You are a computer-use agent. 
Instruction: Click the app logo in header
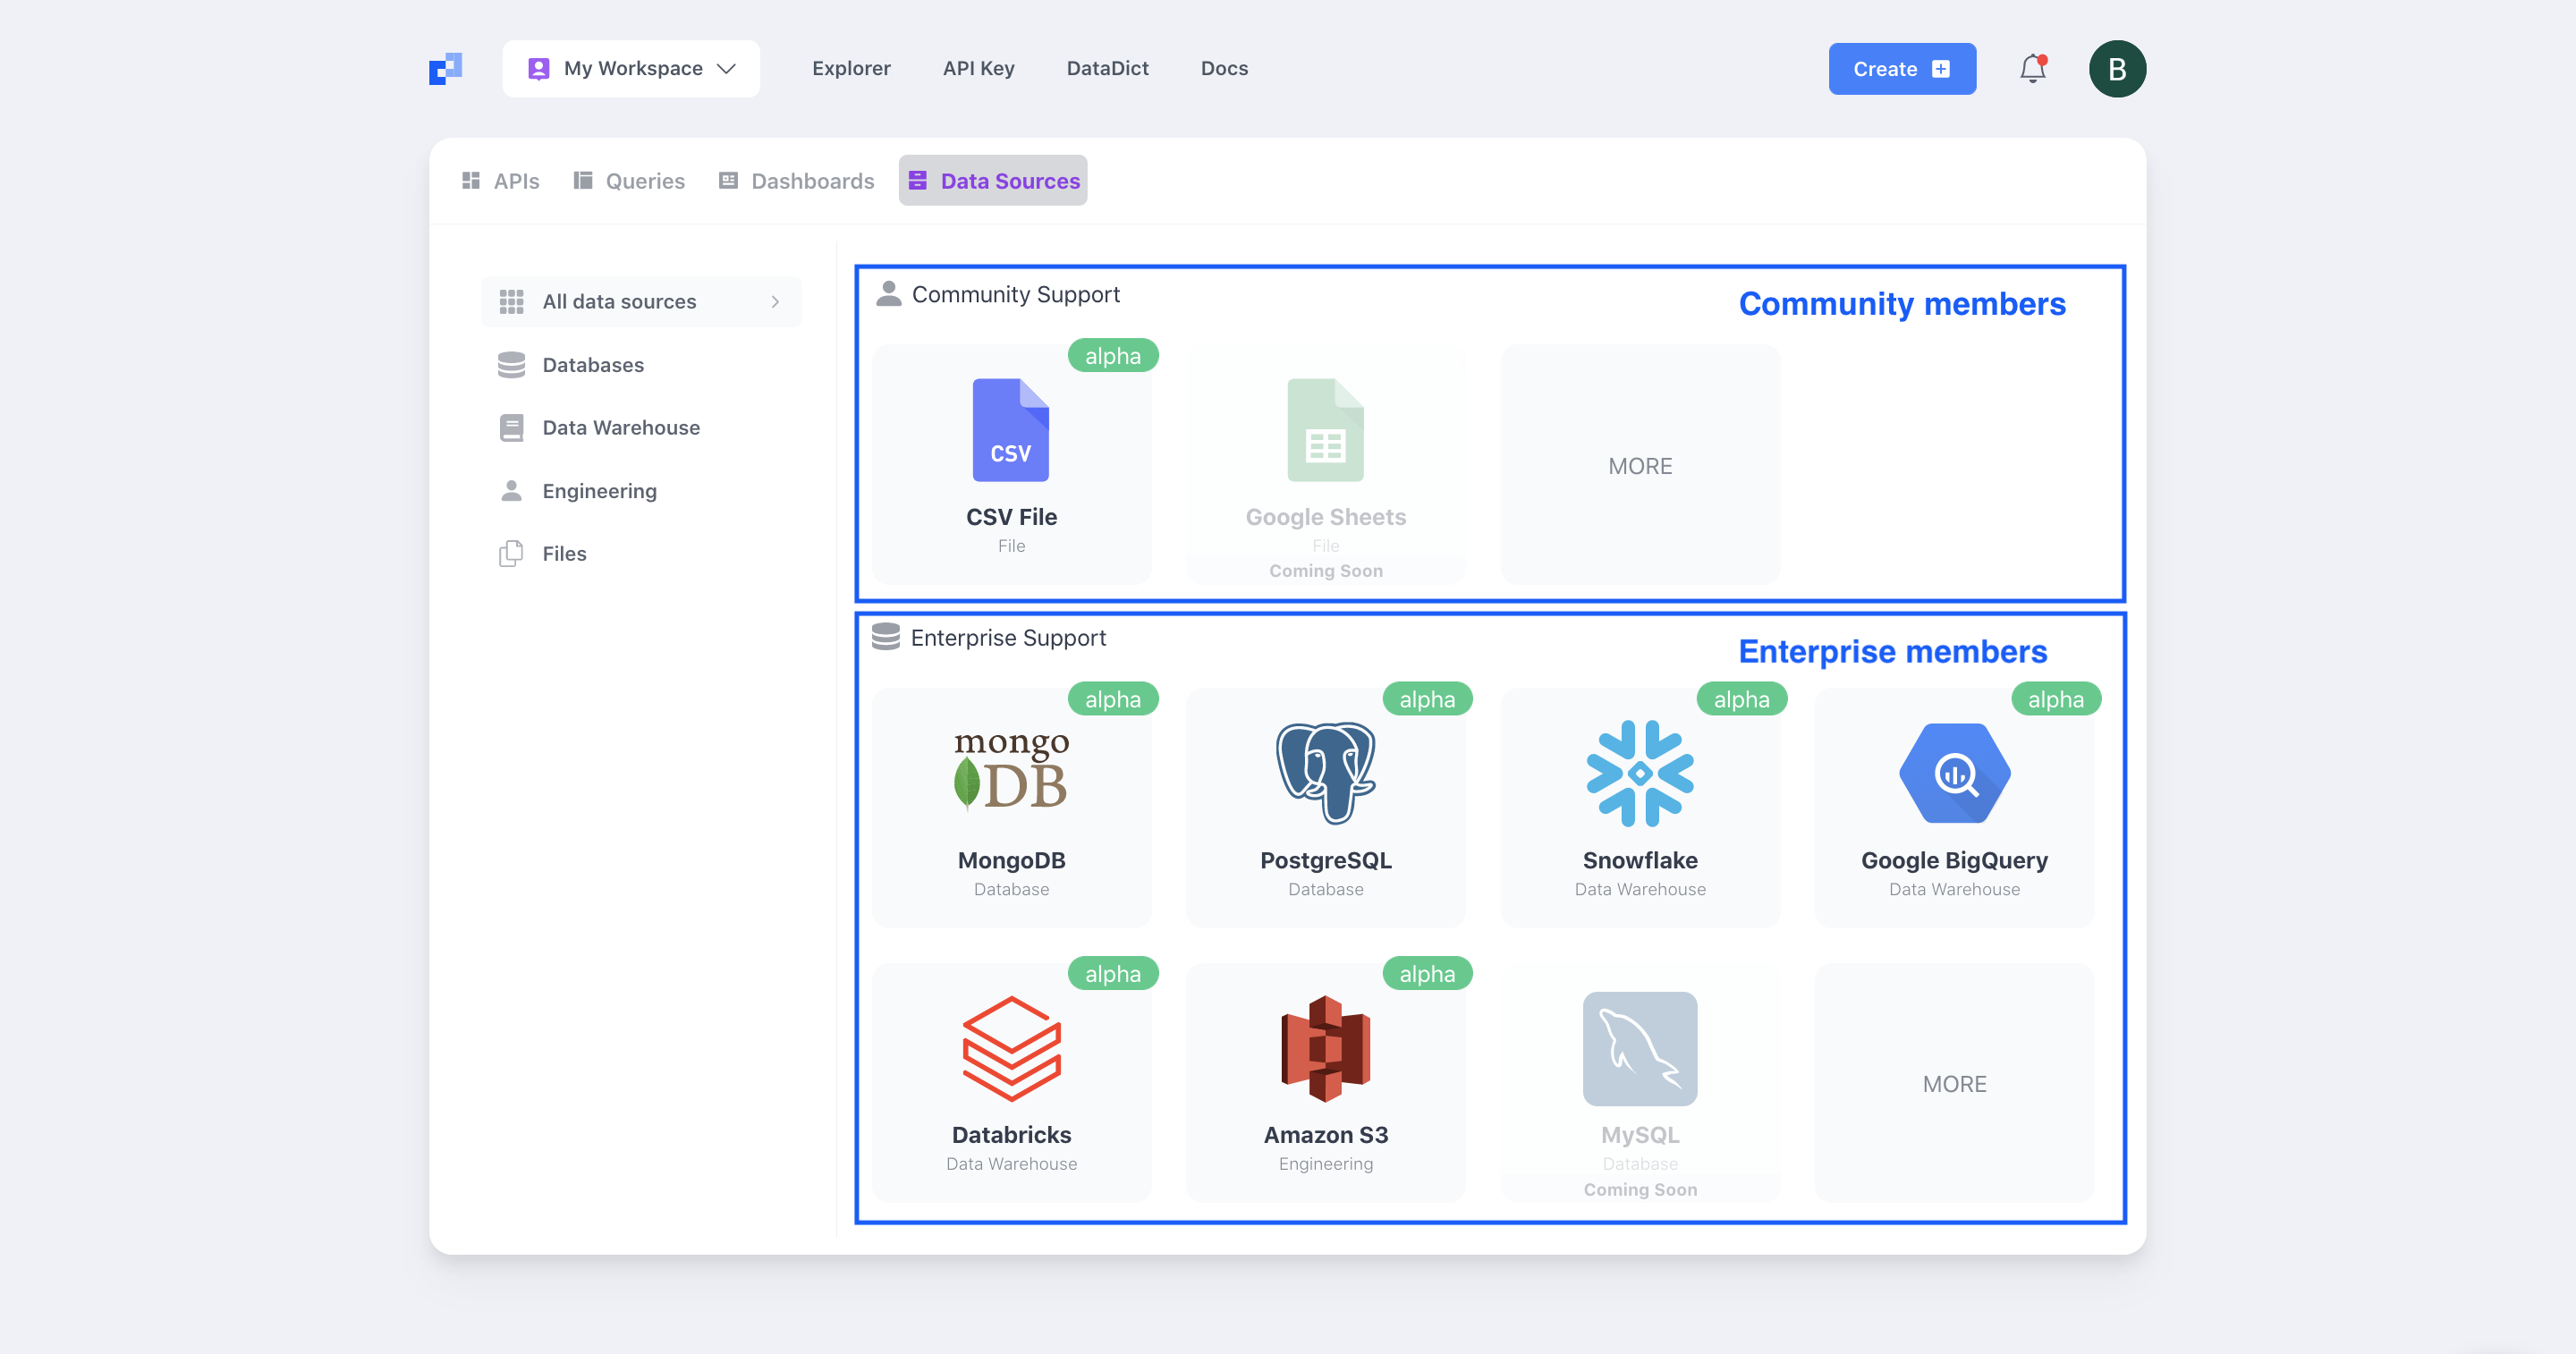pos(445,68)
